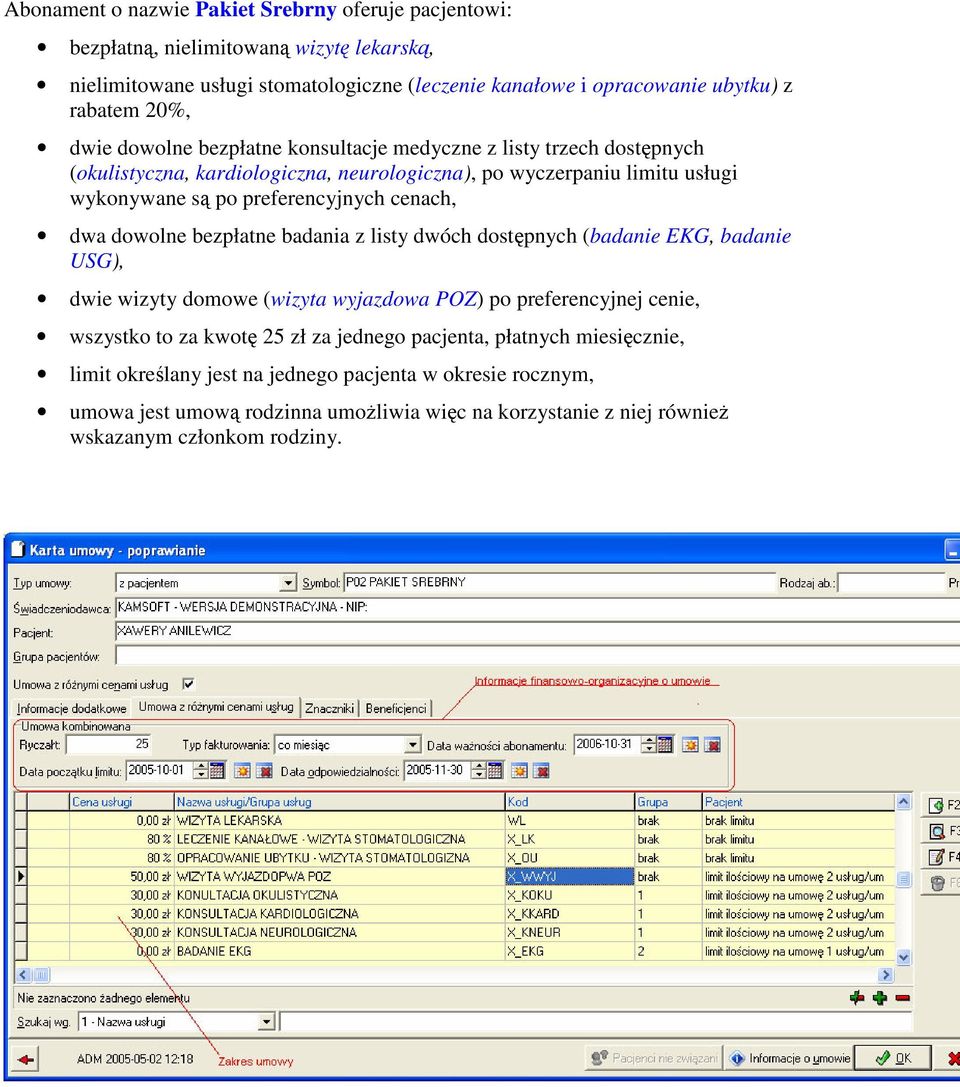This screenshot has height=1087, width=960.
Task: Open calendar for Data odpowiedzialności
Action: [x=495, y=770]
